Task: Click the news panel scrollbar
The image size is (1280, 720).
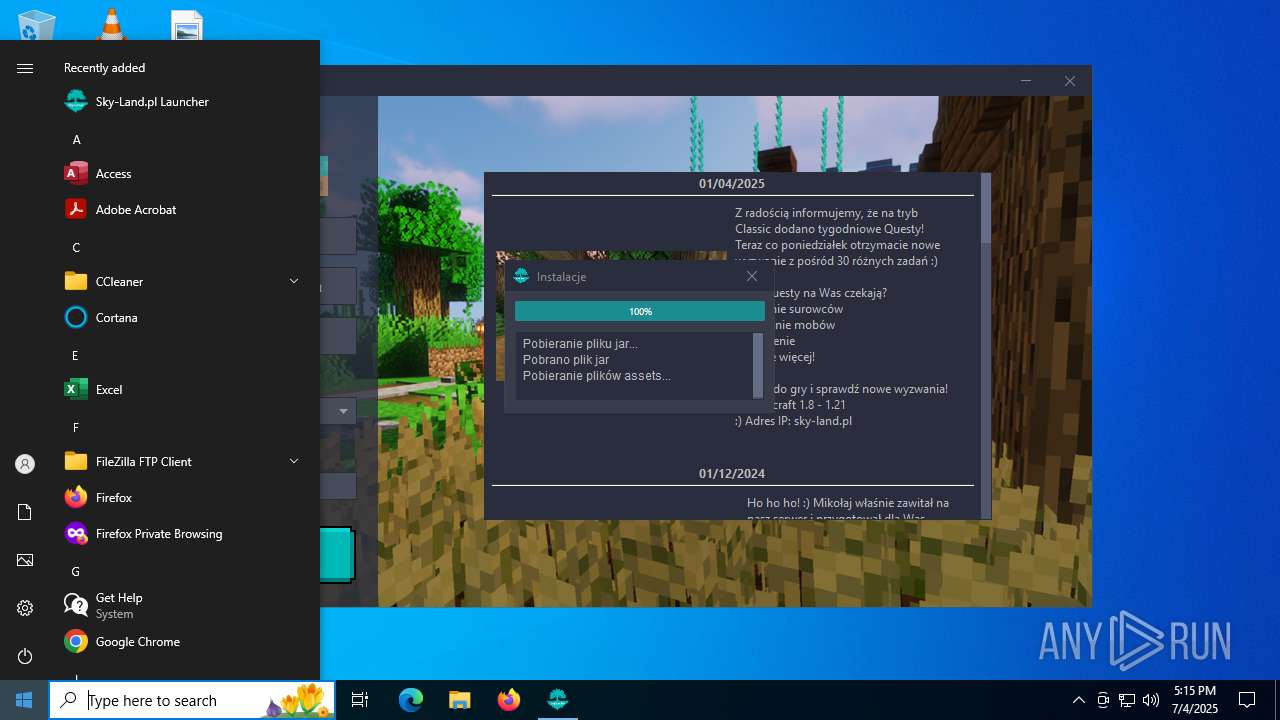Action: coord(986,210)
